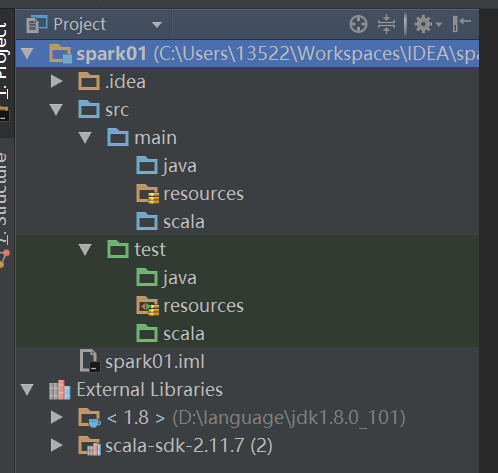
Task: Select the java folder label under test
Action: tap(180, 278)
